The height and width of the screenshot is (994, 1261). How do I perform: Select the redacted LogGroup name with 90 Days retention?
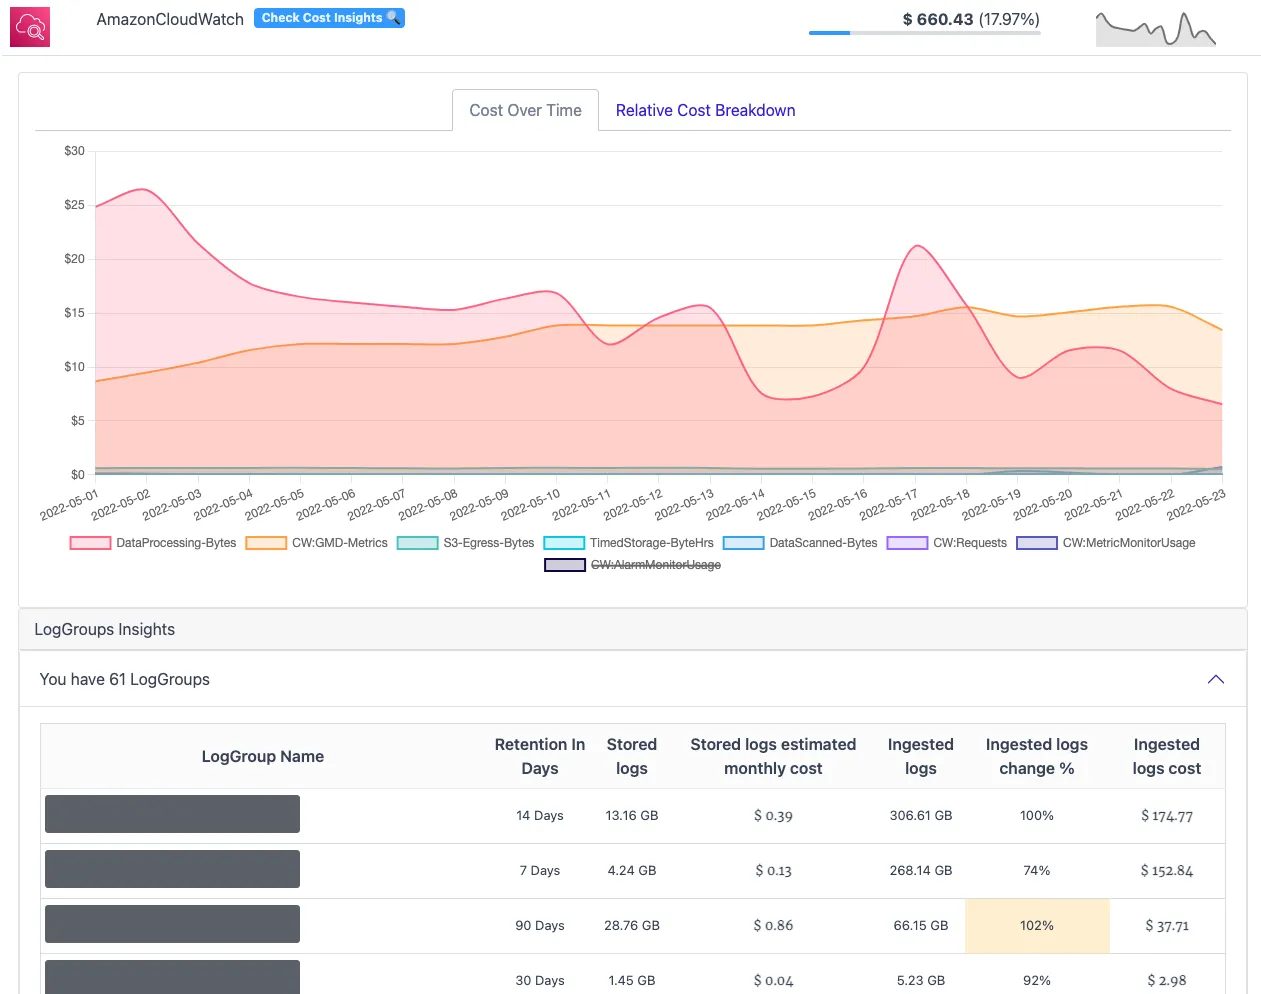click(x=172, y=924)
